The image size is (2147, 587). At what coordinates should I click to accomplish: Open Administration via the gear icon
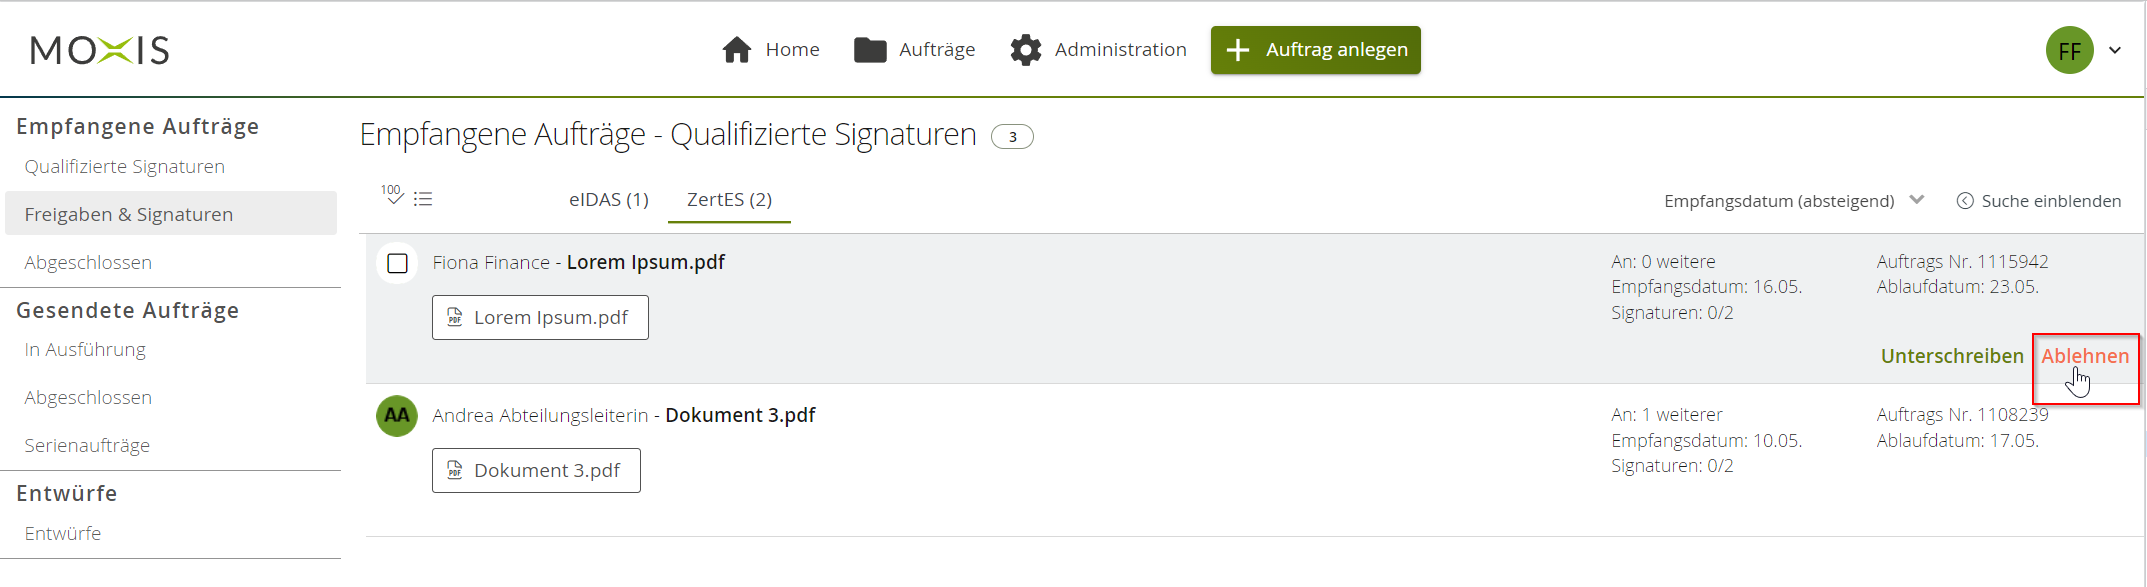(x=1026, y=50)
